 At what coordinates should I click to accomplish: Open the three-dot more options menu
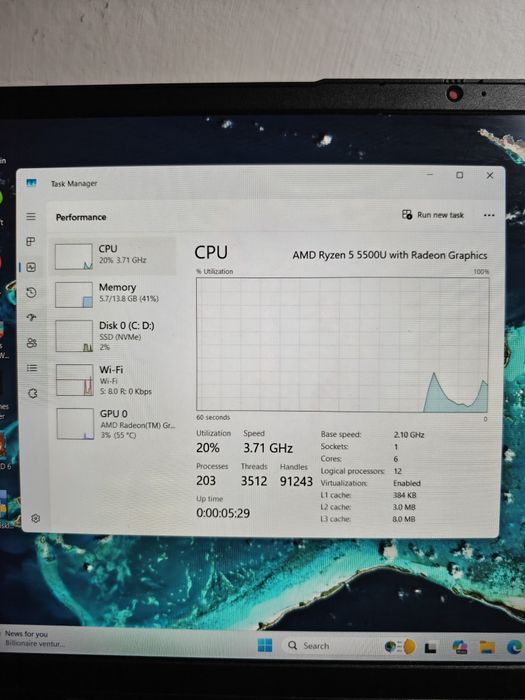pyautogui.click(x=489, y=215)
